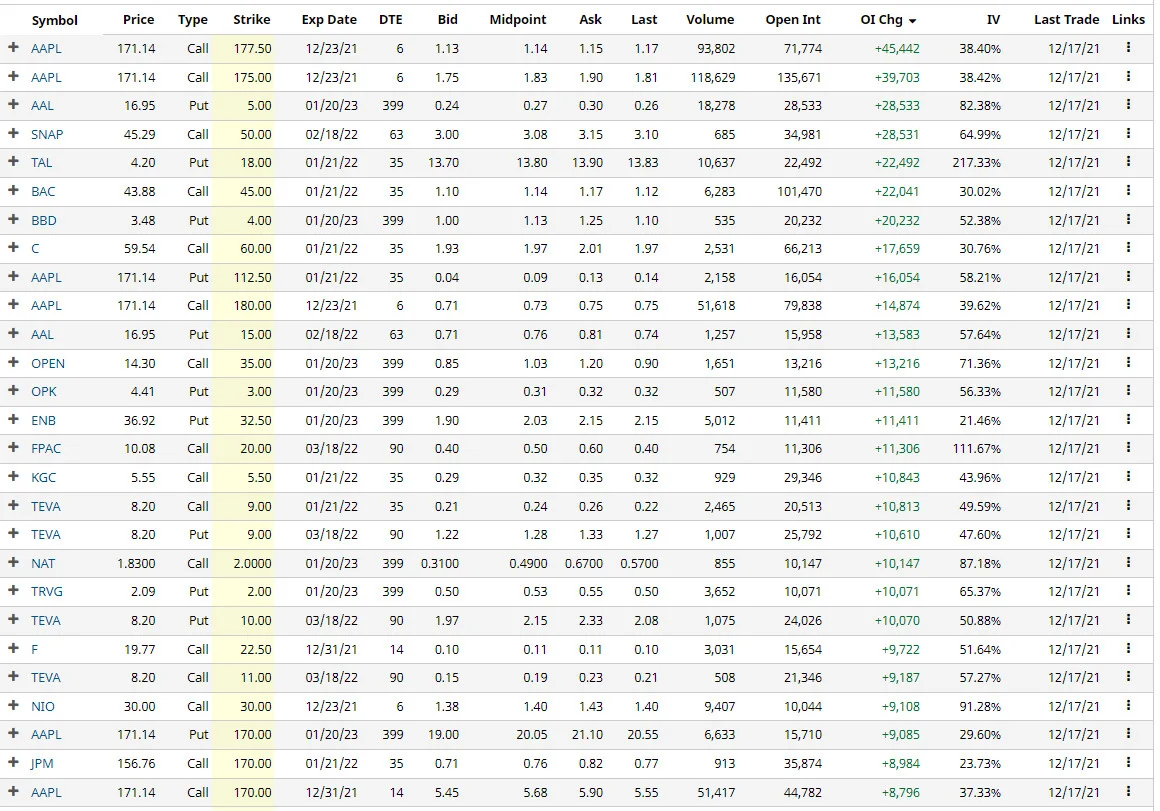
Task: Select OI change value +45,442
Action: pos(897,48)
